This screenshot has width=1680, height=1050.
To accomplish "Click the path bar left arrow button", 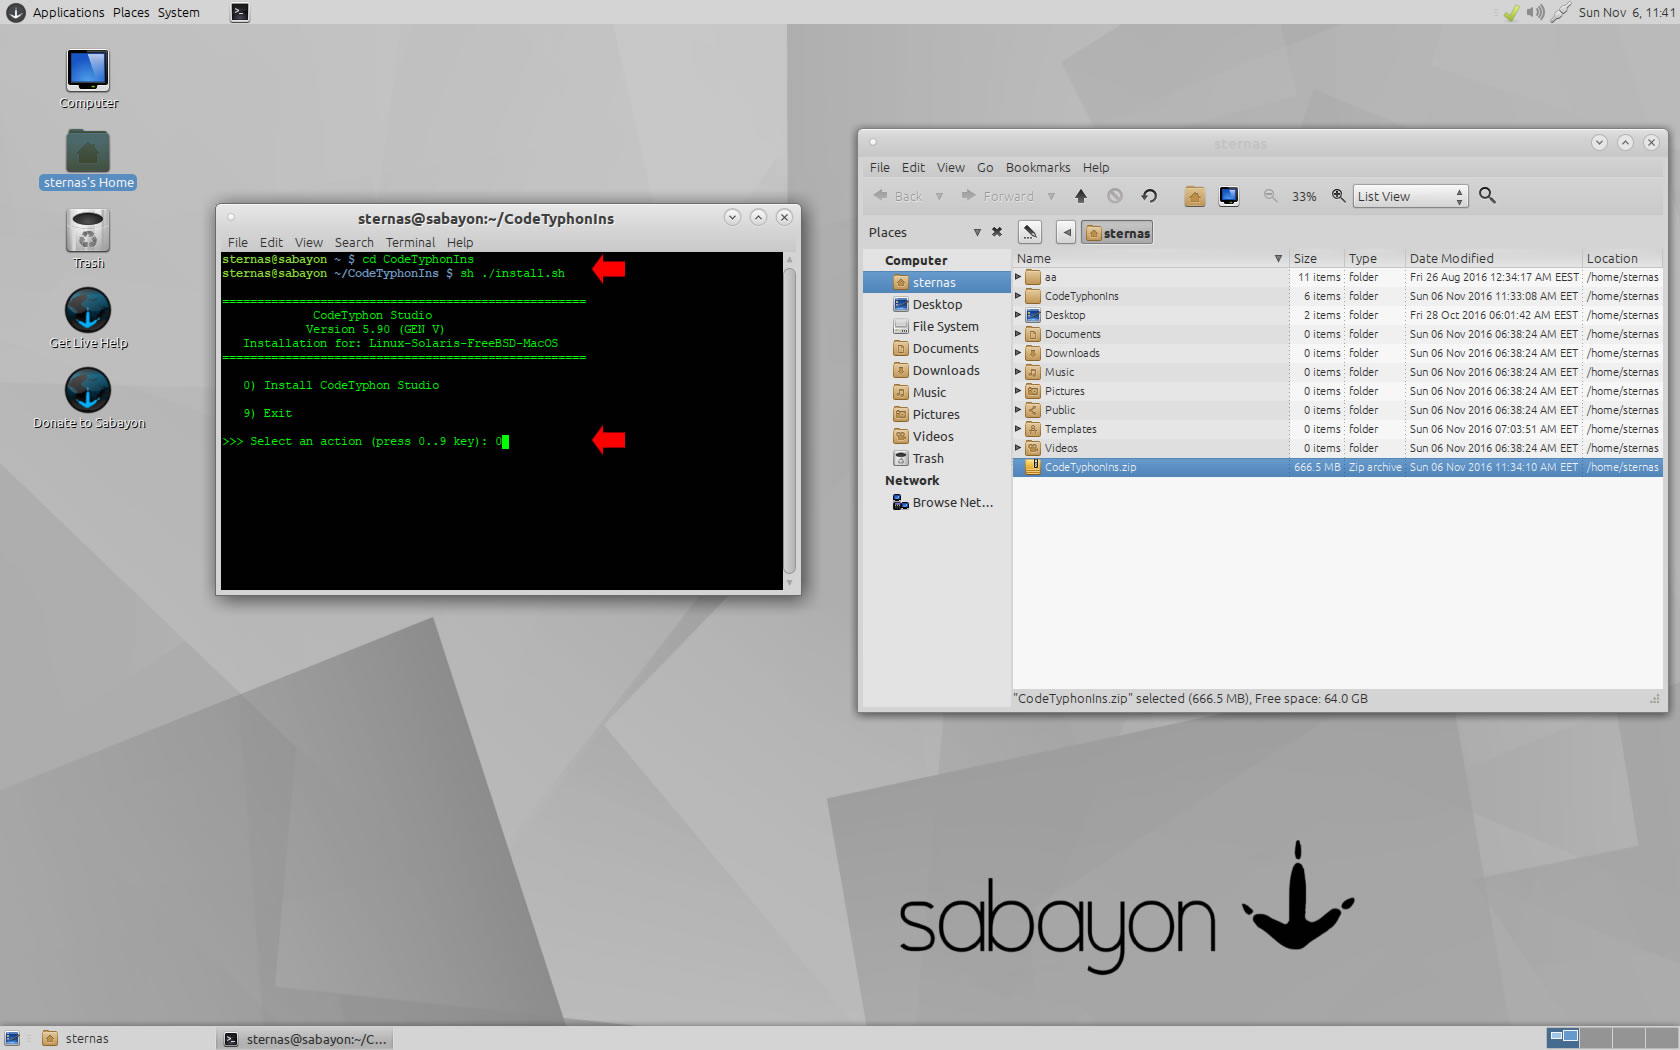I will (x=1067, y=233).
